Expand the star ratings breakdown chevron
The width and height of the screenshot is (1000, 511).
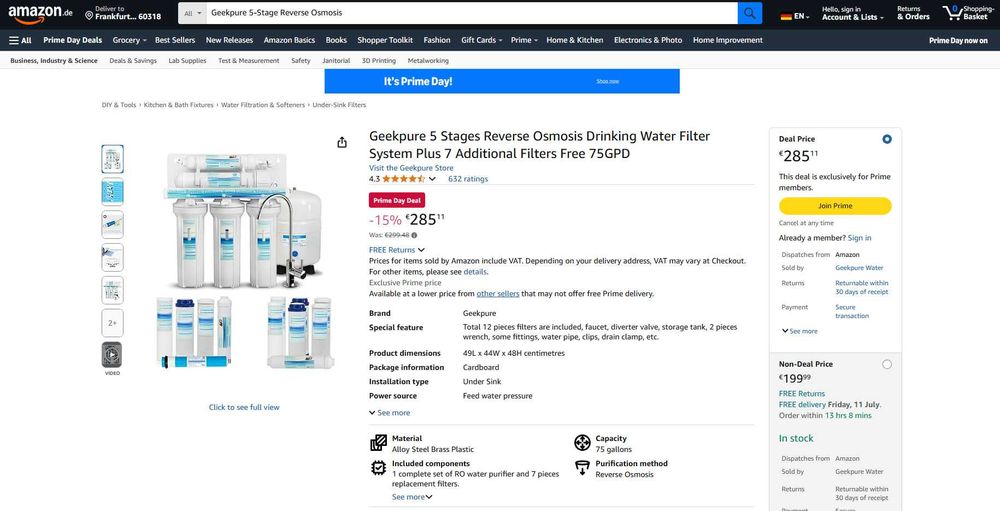pos(433,179)
